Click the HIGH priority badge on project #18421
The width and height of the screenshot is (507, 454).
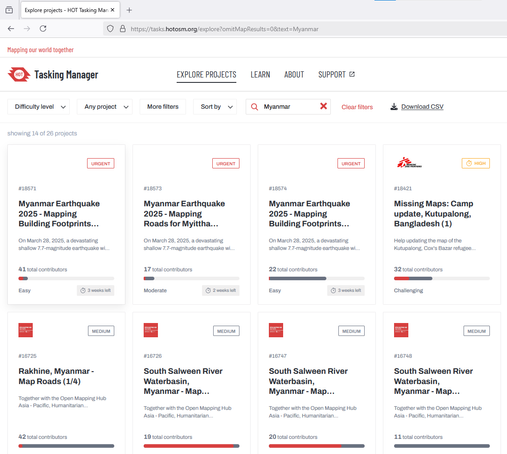point(476,163)
